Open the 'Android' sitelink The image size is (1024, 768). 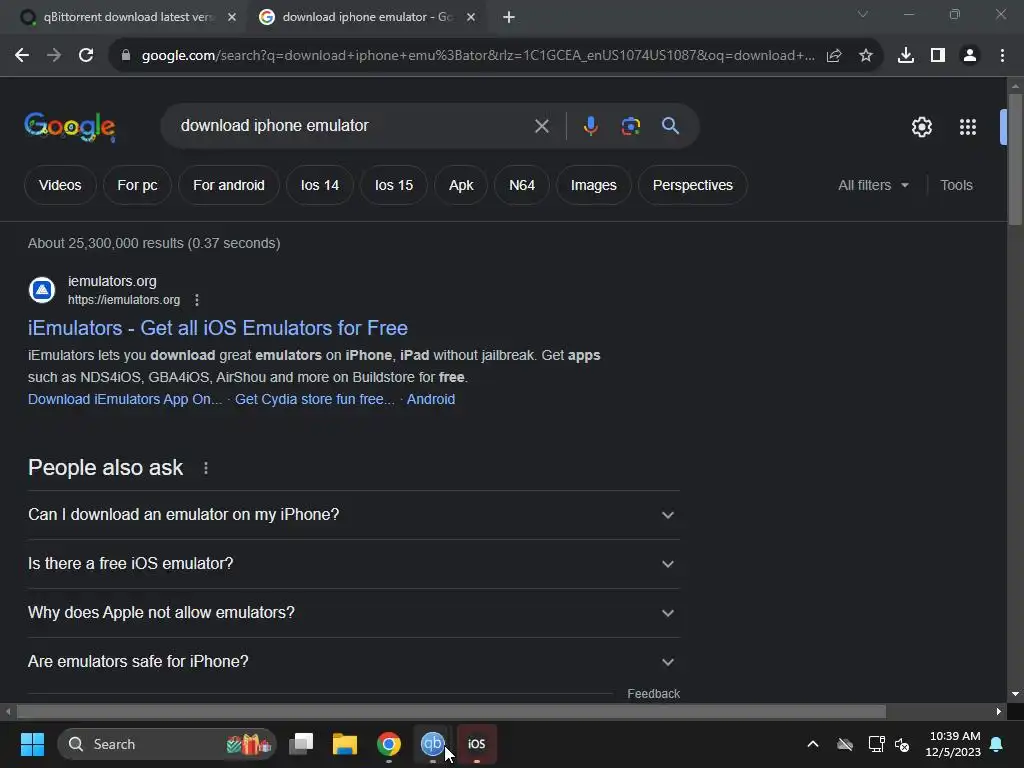pyautogui.click(x=431, y=399)
